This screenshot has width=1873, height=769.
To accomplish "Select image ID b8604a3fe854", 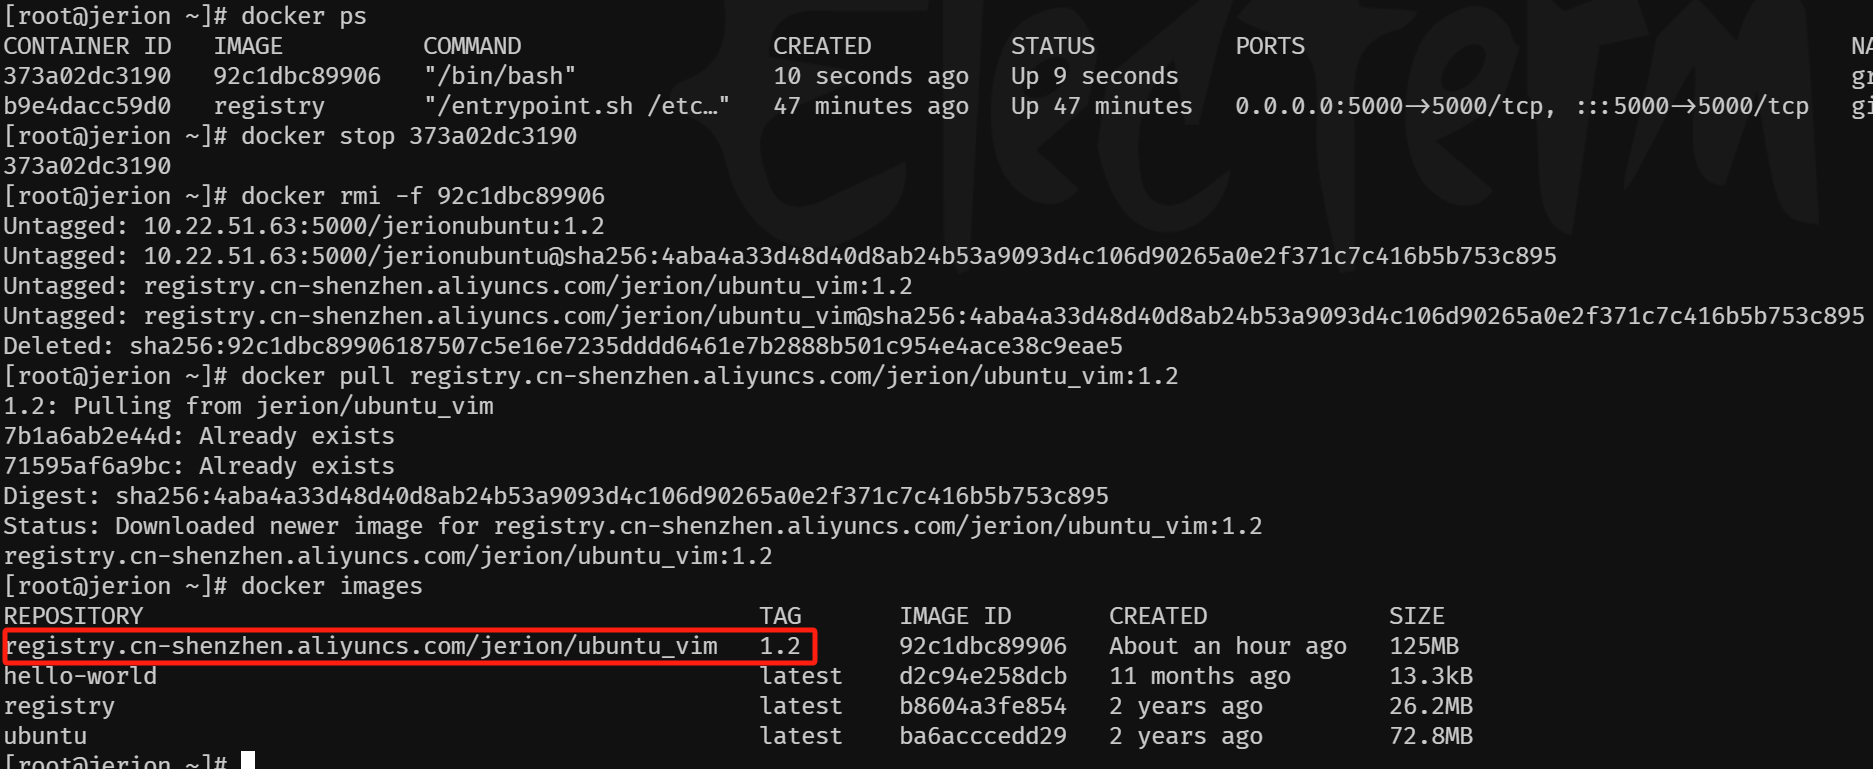I will pyautogui.click(x=983, y=706).
